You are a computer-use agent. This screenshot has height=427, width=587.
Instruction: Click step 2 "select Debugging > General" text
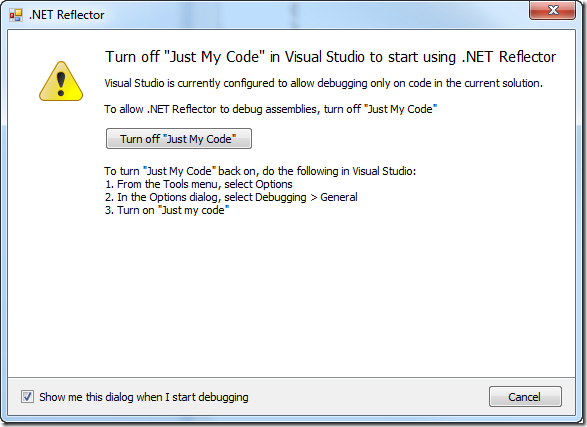pos(291,197)
